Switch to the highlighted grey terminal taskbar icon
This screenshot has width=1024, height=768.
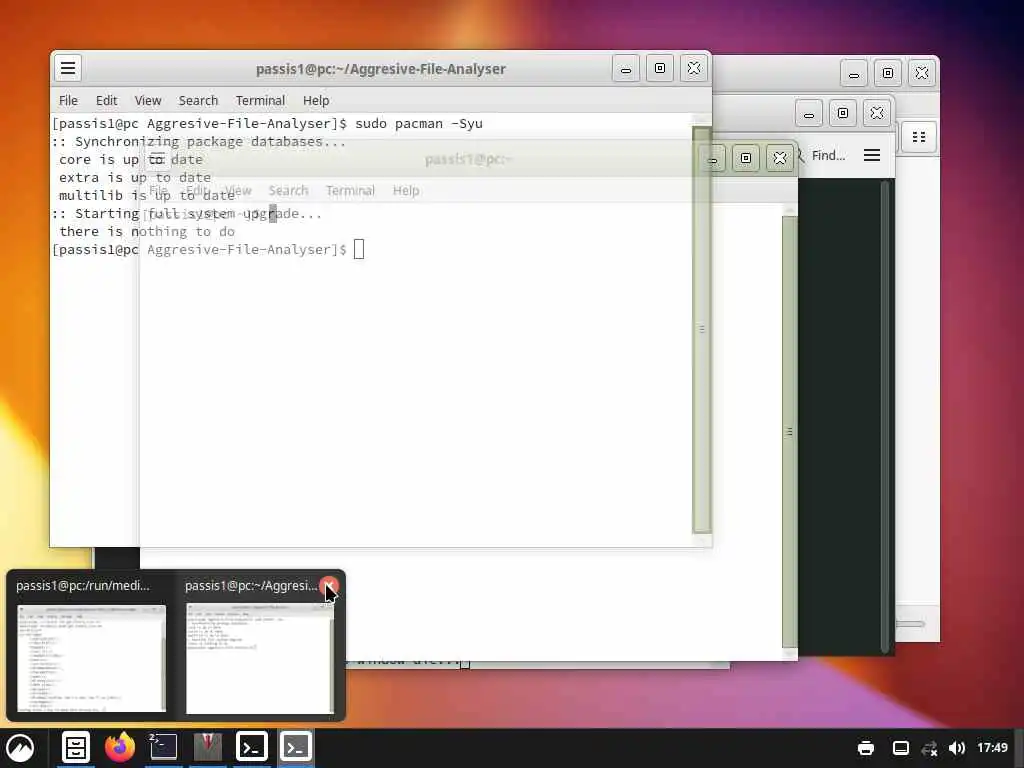point(296,747)
